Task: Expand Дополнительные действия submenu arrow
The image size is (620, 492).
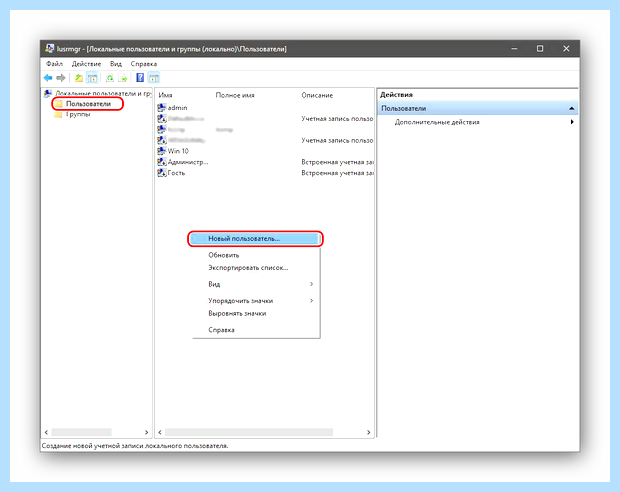Action: 572,122
